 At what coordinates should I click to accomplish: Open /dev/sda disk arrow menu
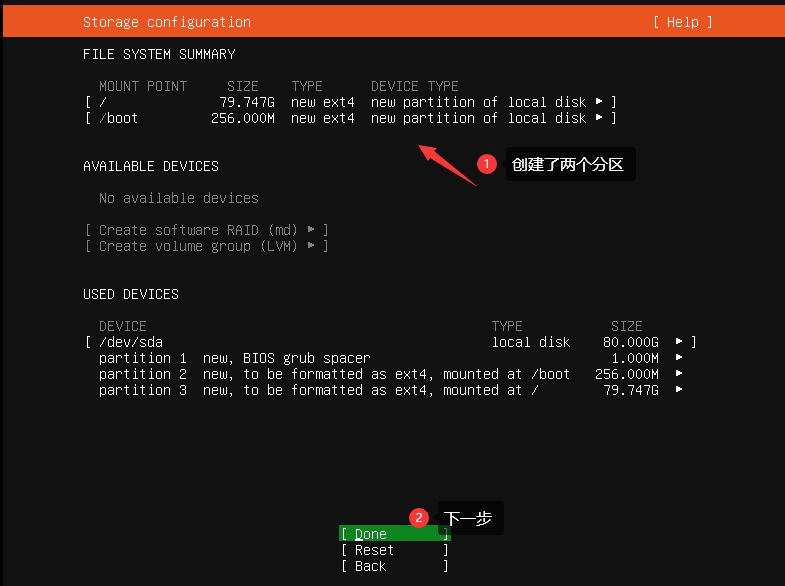[679, 341]
